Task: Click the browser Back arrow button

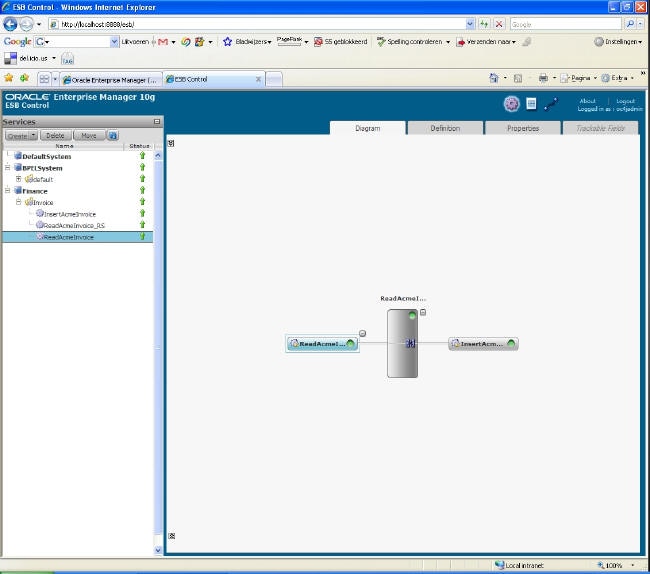Action: [10, 24]
